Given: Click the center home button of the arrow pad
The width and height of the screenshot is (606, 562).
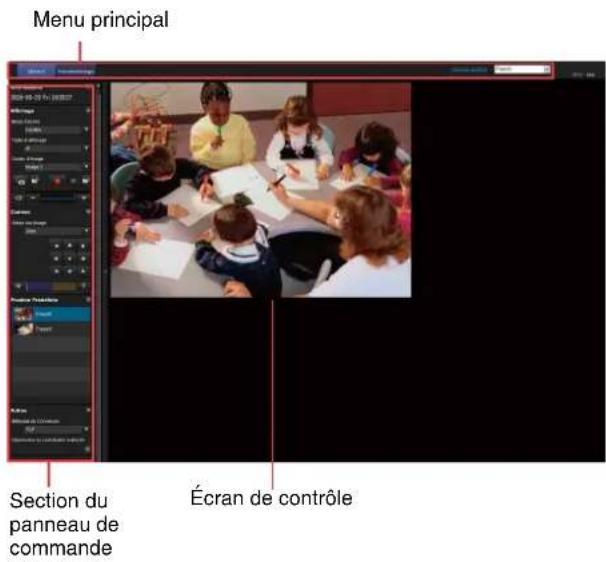Looking at the screenshot, I should point(70,259).
